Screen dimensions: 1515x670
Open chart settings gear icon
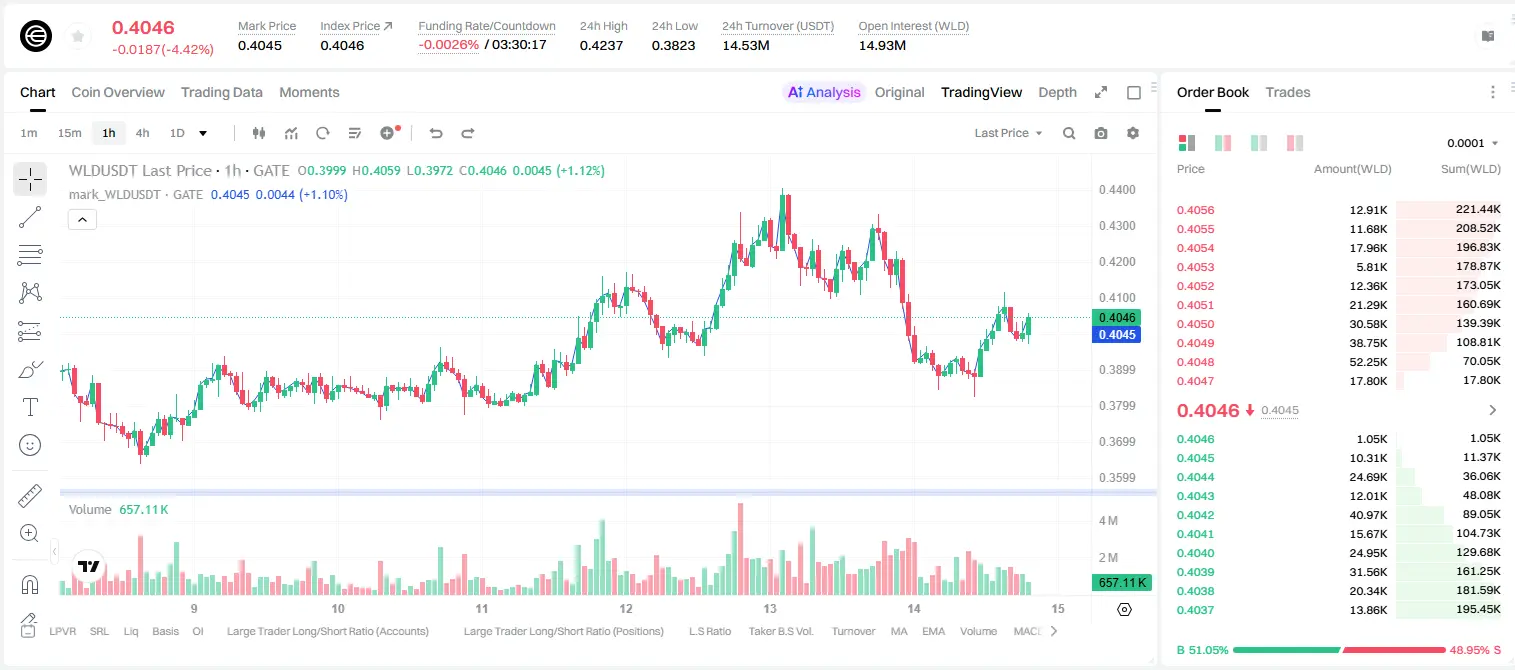[1133, 133]
